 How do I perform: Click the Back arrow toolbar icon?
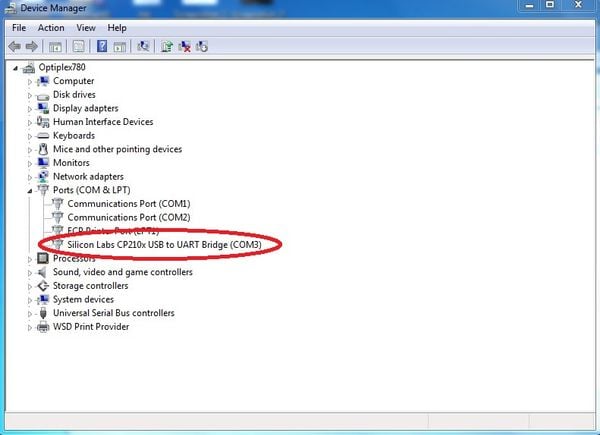click(x=16, y=46)
